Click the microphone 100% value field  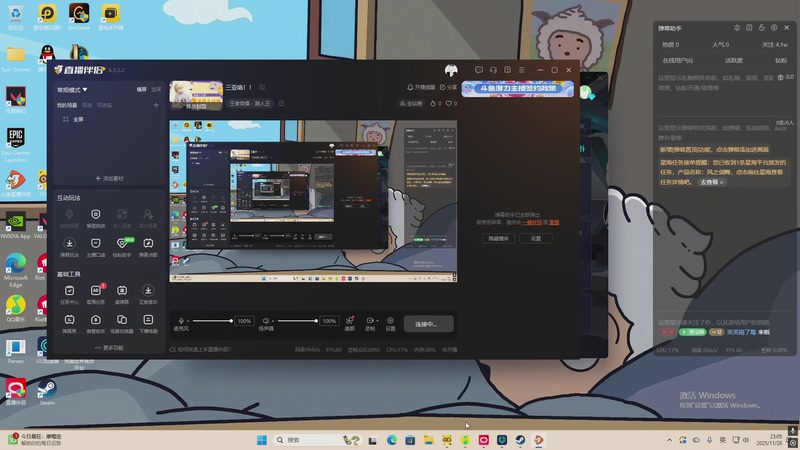244,321
